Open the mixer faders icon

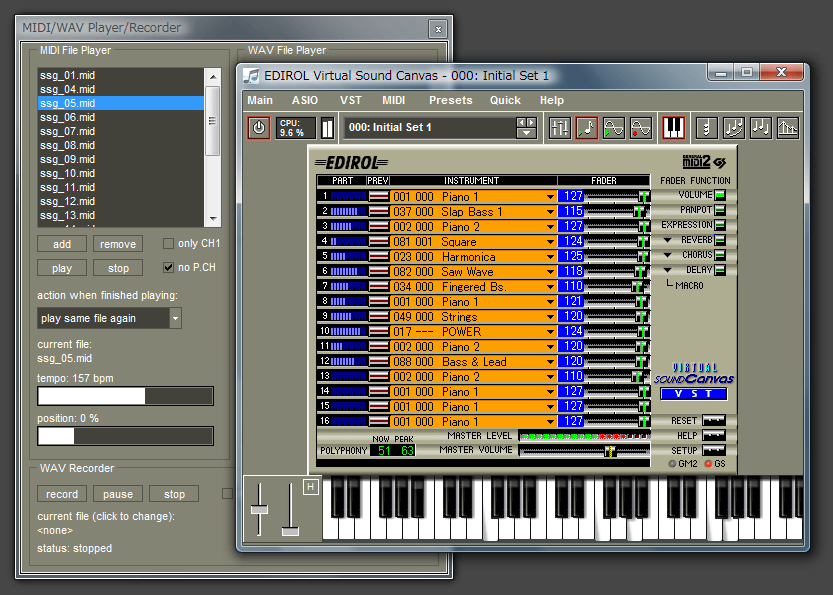[559, 128]
